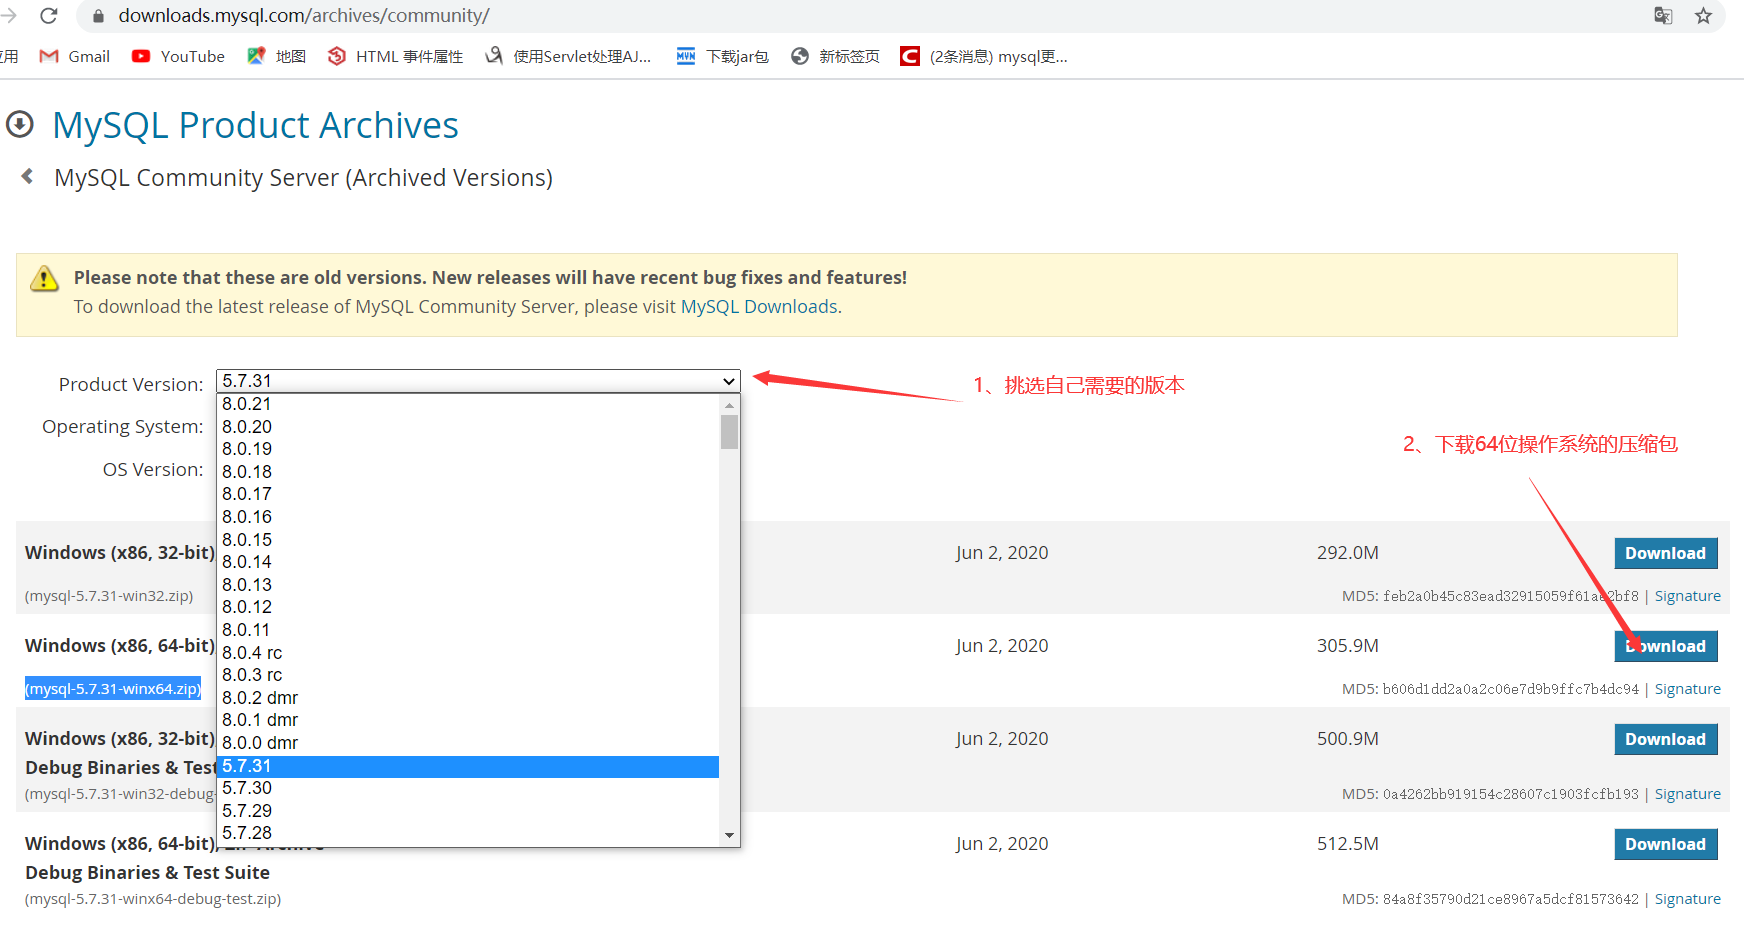Pick version 8.0.16 option

pyautogui.click(x=468, y=517)
